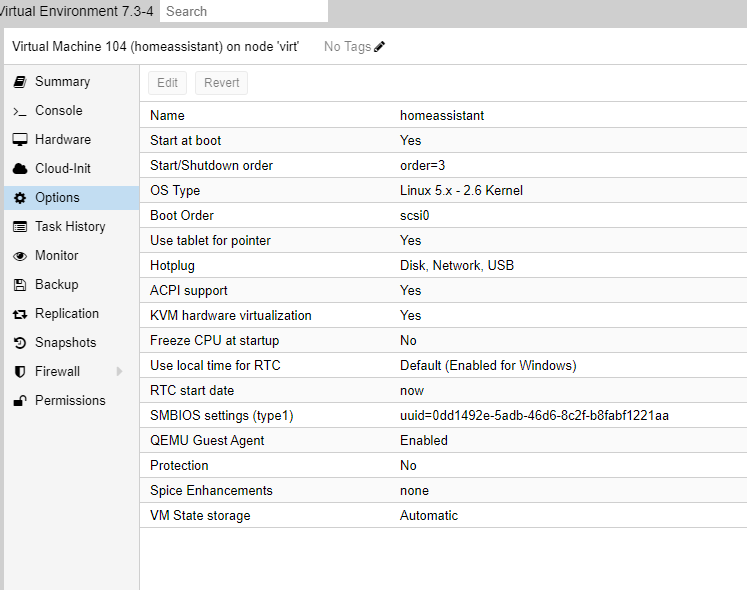Select the Hardware monitor icon

tap(20, 140)
